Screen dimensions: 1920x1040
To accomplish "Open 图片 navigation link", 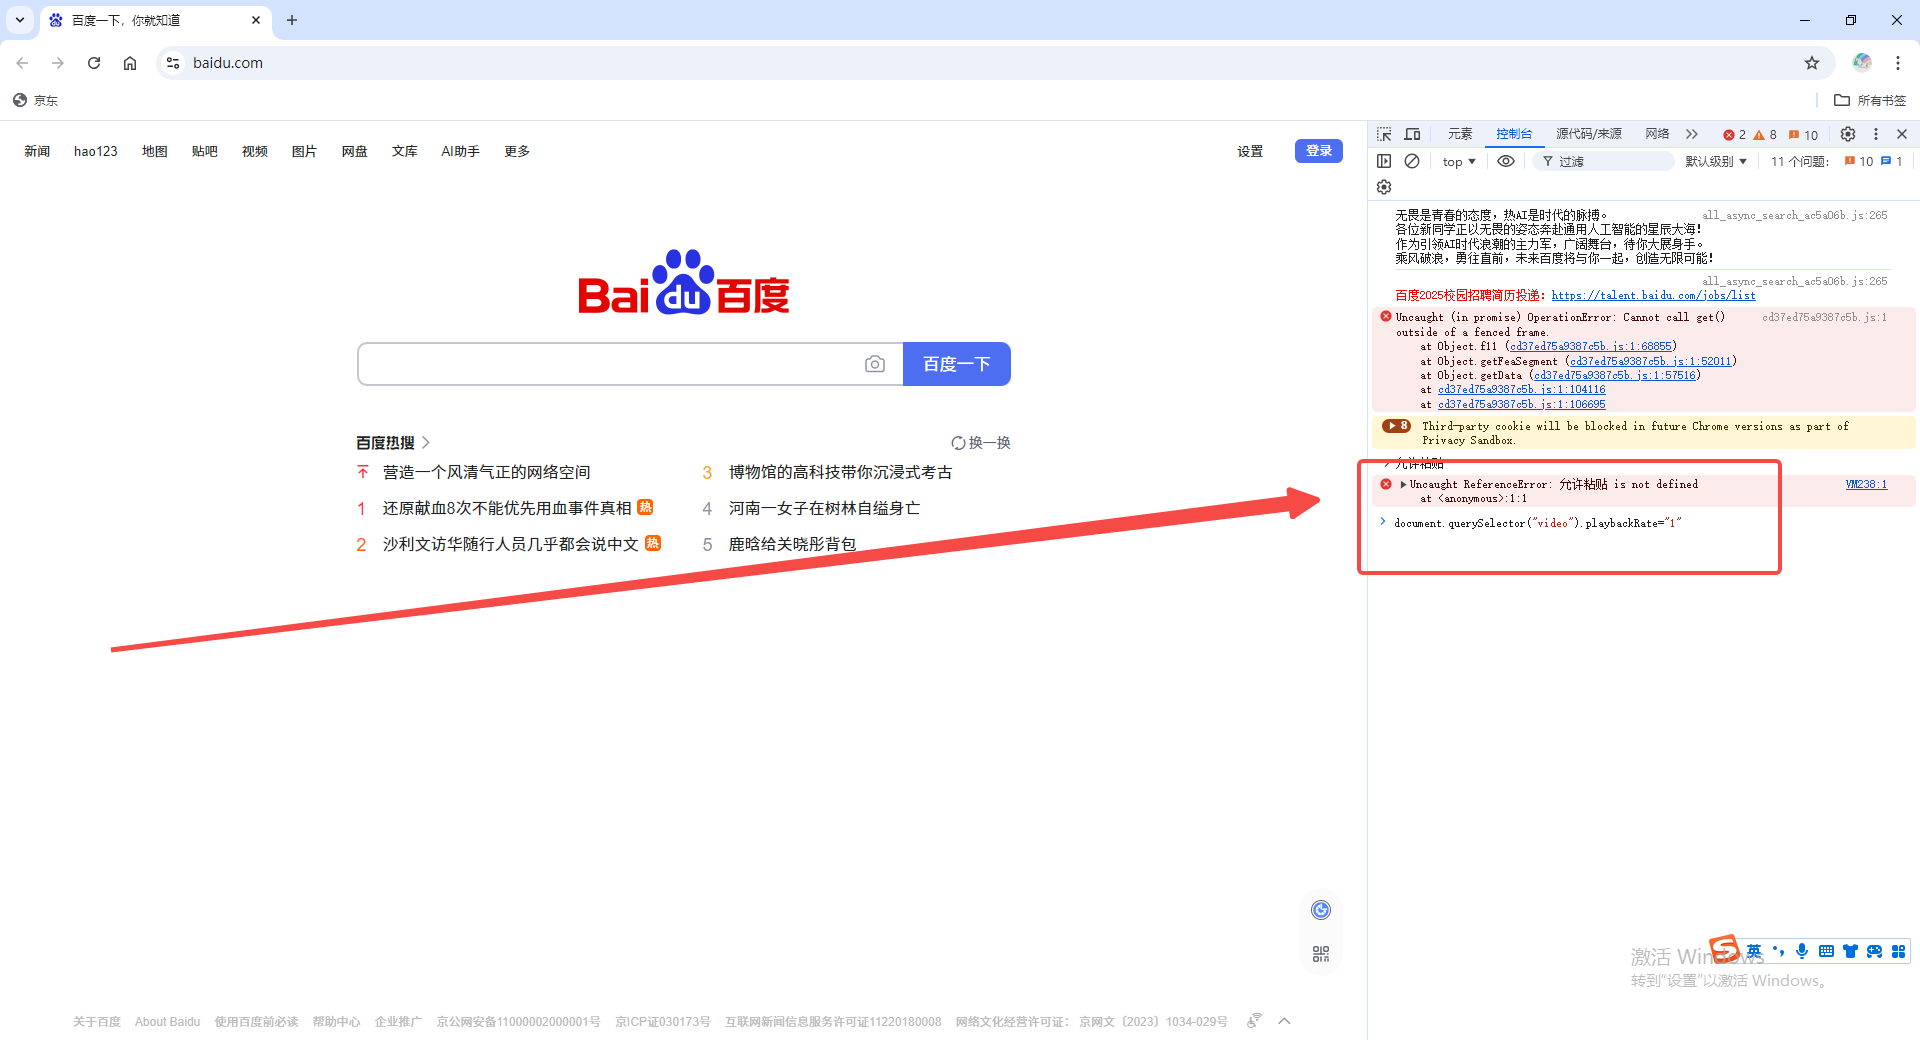I will (x=304, y=151).
